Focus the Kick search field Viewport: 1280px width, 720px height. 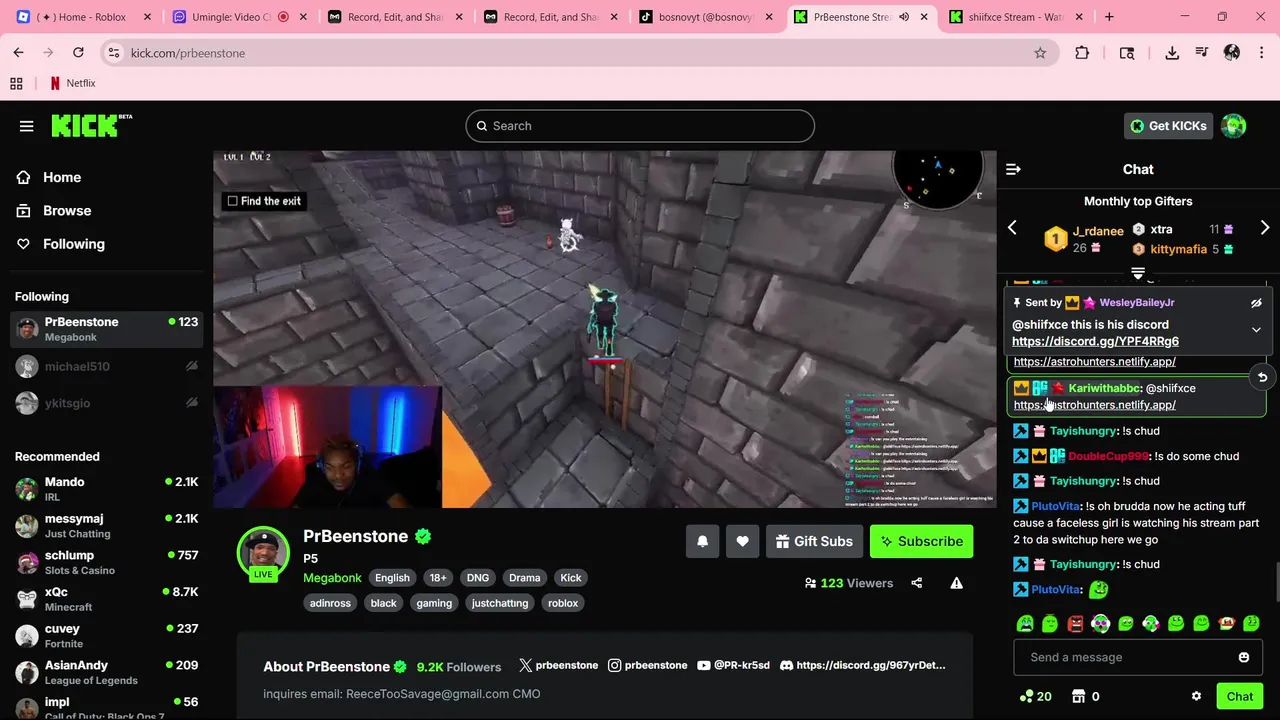640,126
